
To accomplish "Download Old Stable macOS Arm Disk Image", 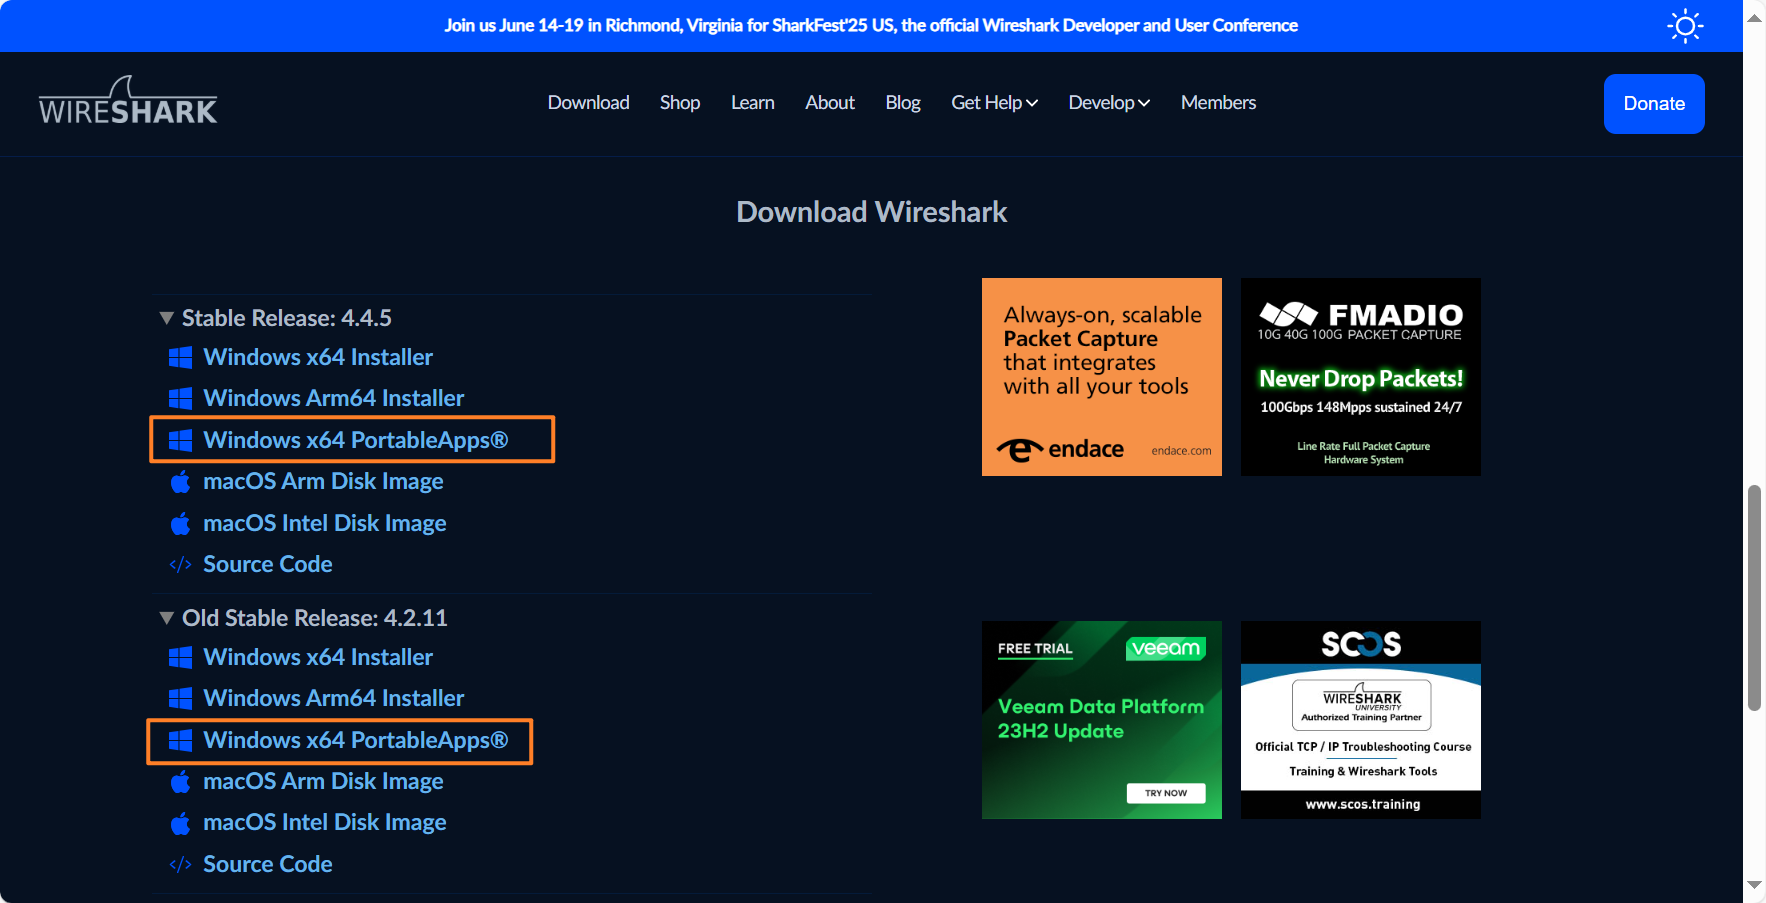I will pyautogui.click(x=323, y=781).
